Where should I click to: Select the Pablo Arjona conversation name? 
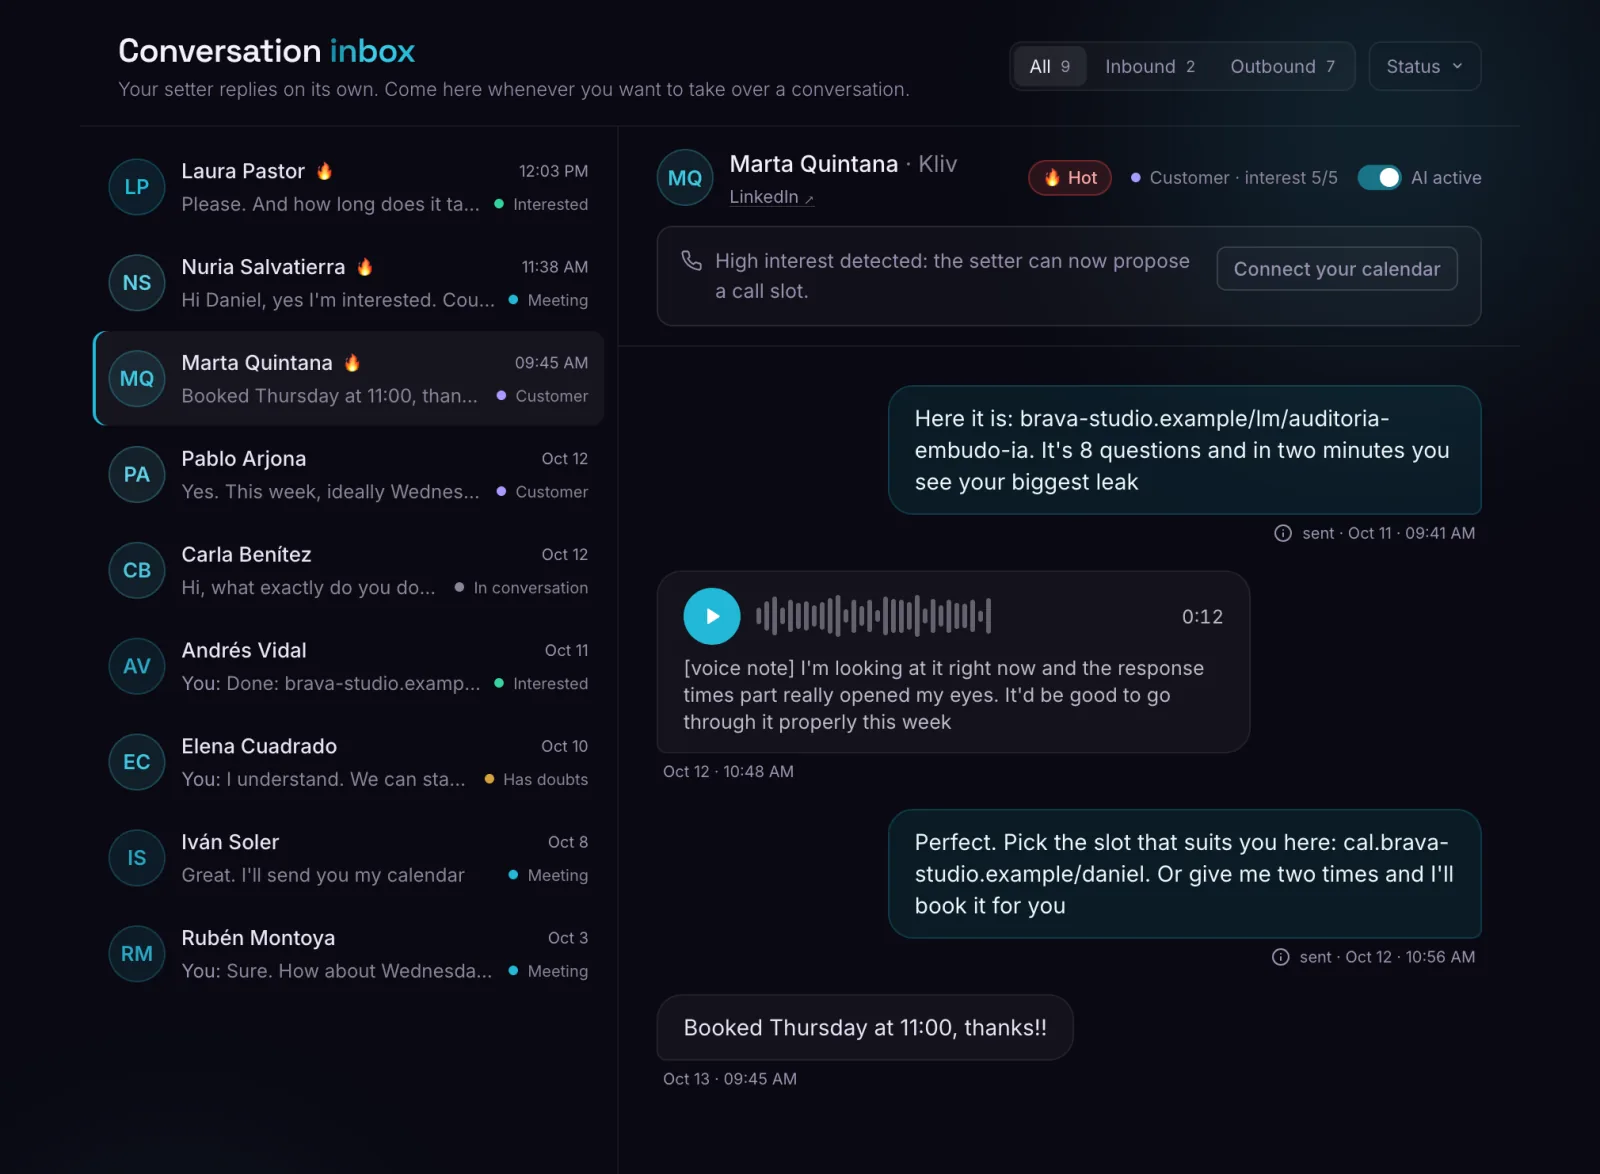pyautogui.click(x=244, y=459)
